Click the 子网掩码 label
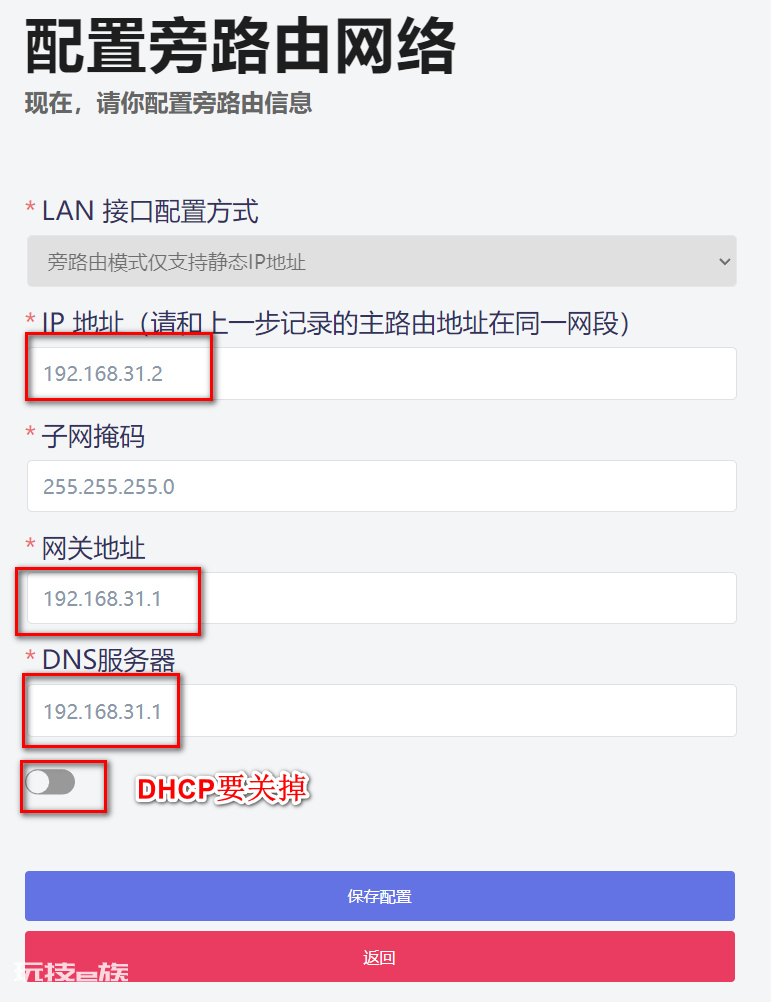 coord(93,436)
